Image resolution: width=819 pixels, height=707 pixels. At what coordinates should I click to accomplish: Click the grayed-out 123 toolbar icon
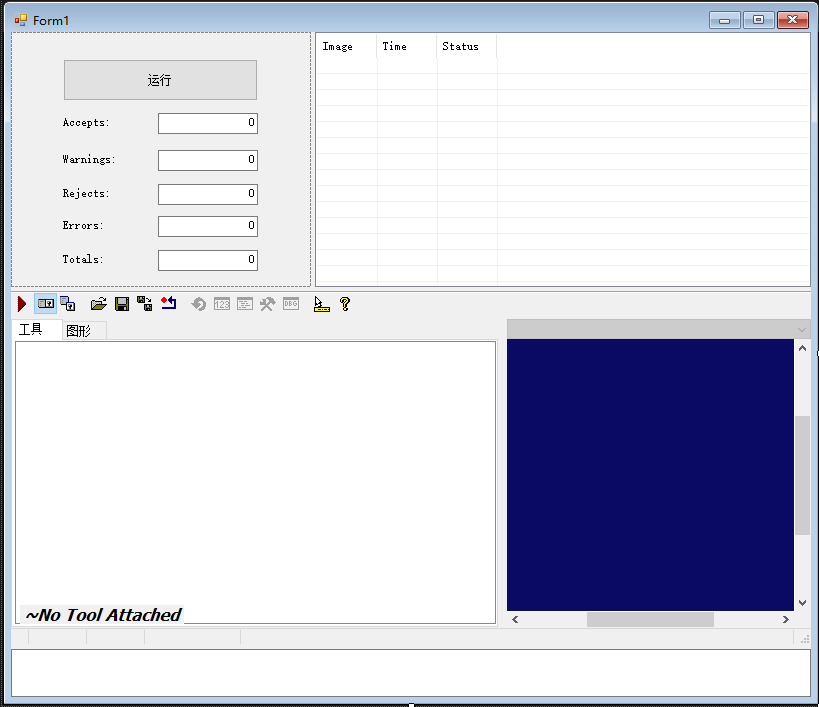[222, 304]
